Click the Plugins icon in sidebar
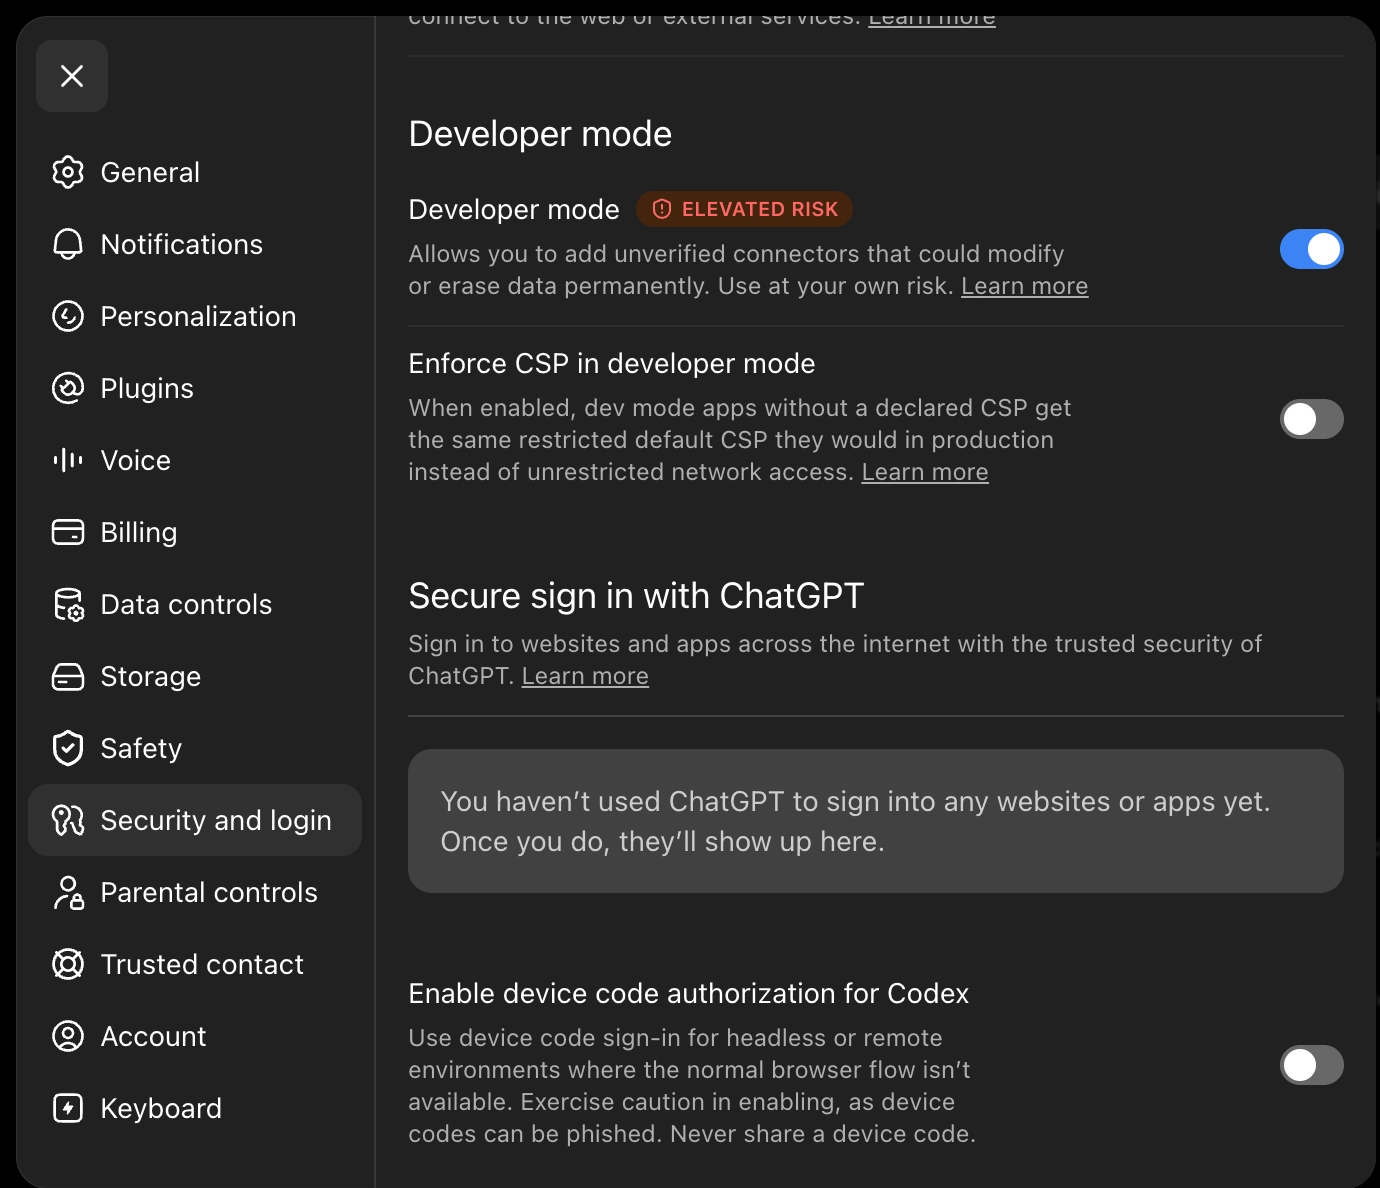The image size is (1380, 1188). coord(68,388)
